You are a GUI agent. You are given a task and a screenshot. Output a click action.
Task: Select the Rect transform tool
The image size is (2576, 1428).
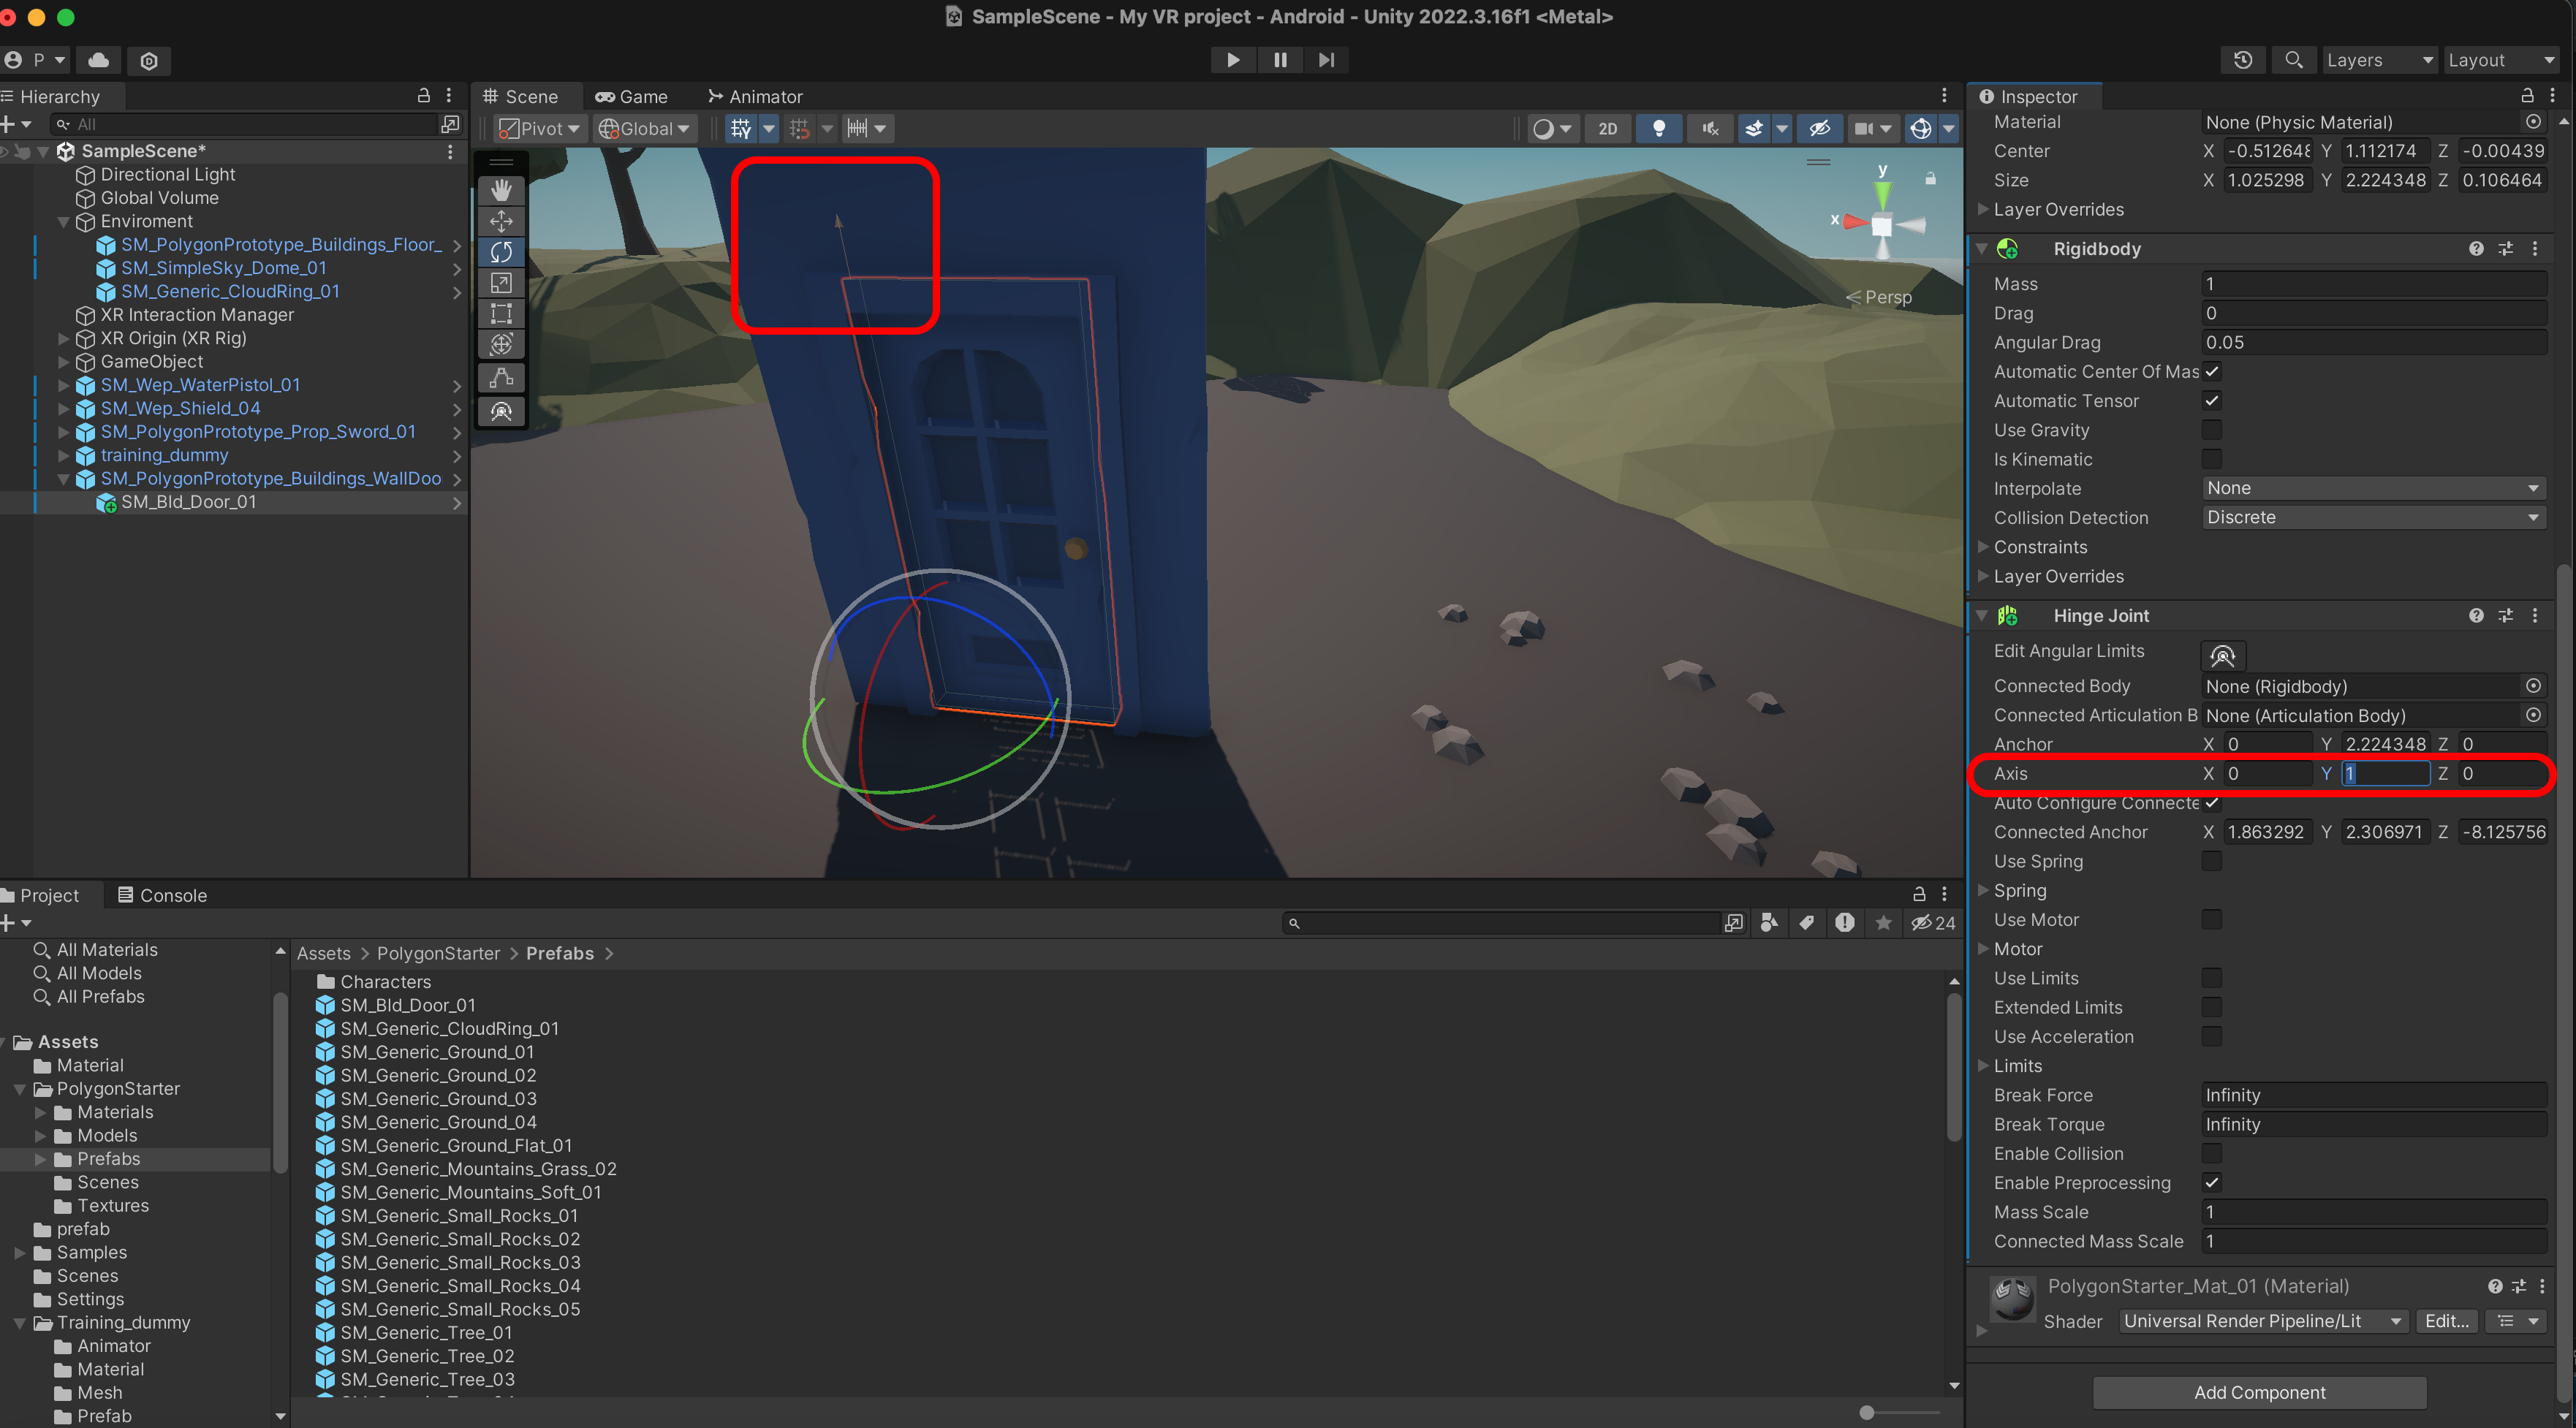coord(501,314)
